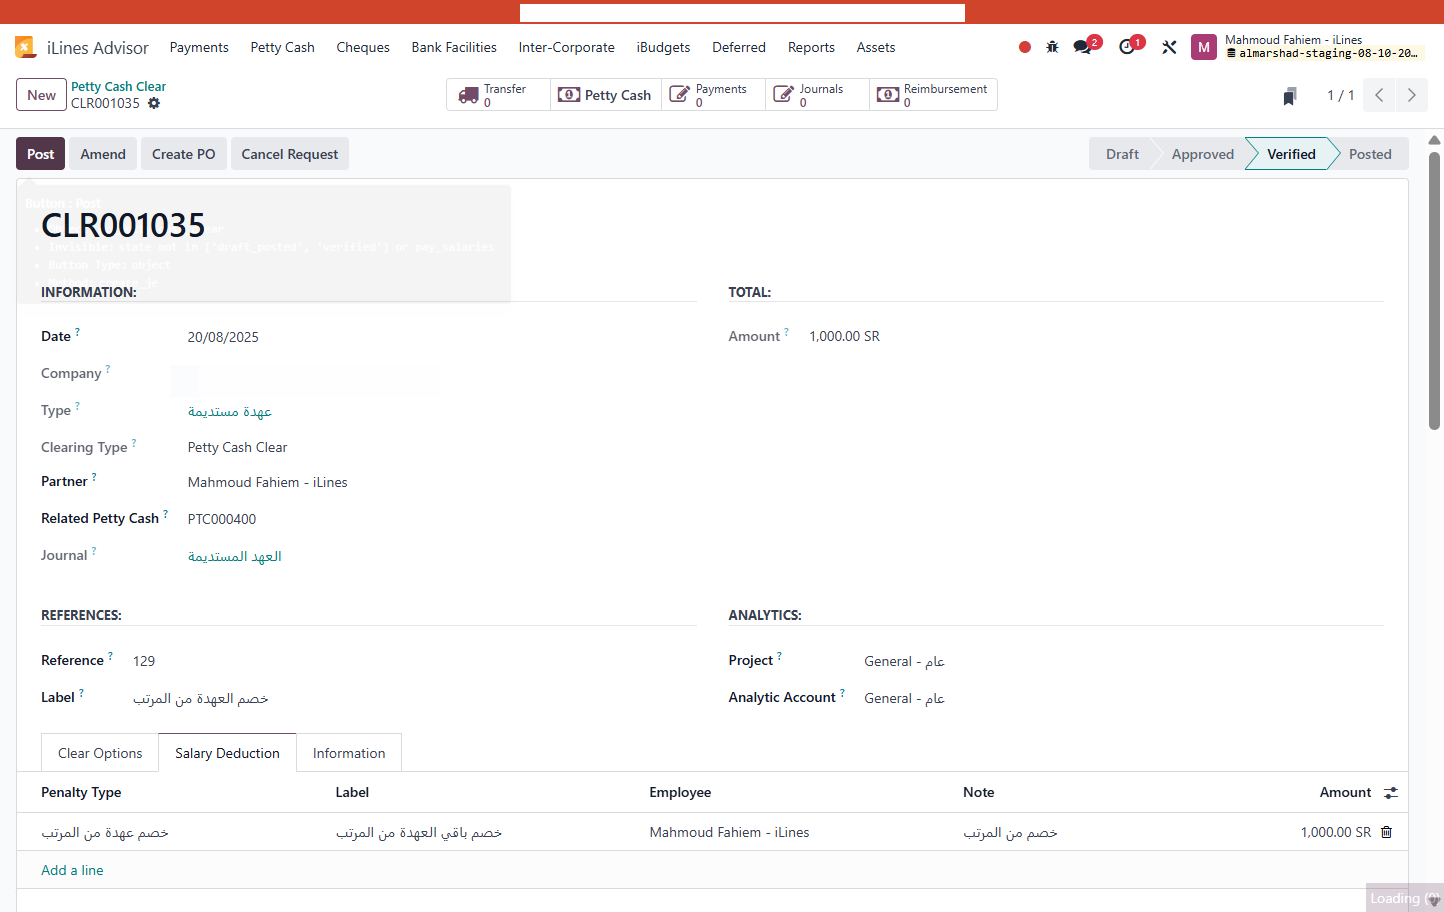The height and width of the screenshot is (912, 1444).
Task: Click the Post button
Action: [x=41, y=154]
